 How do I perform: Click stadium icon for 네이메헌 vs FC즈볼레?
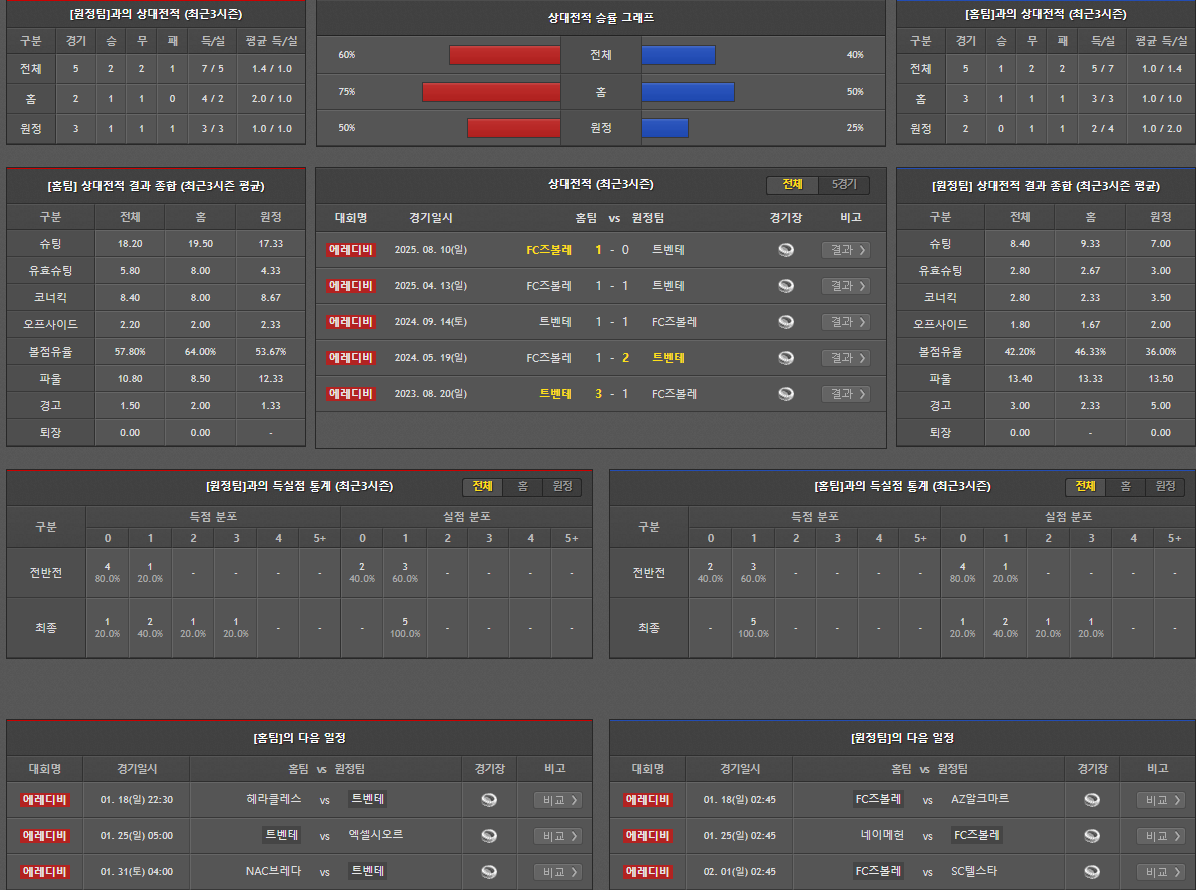1092,836
